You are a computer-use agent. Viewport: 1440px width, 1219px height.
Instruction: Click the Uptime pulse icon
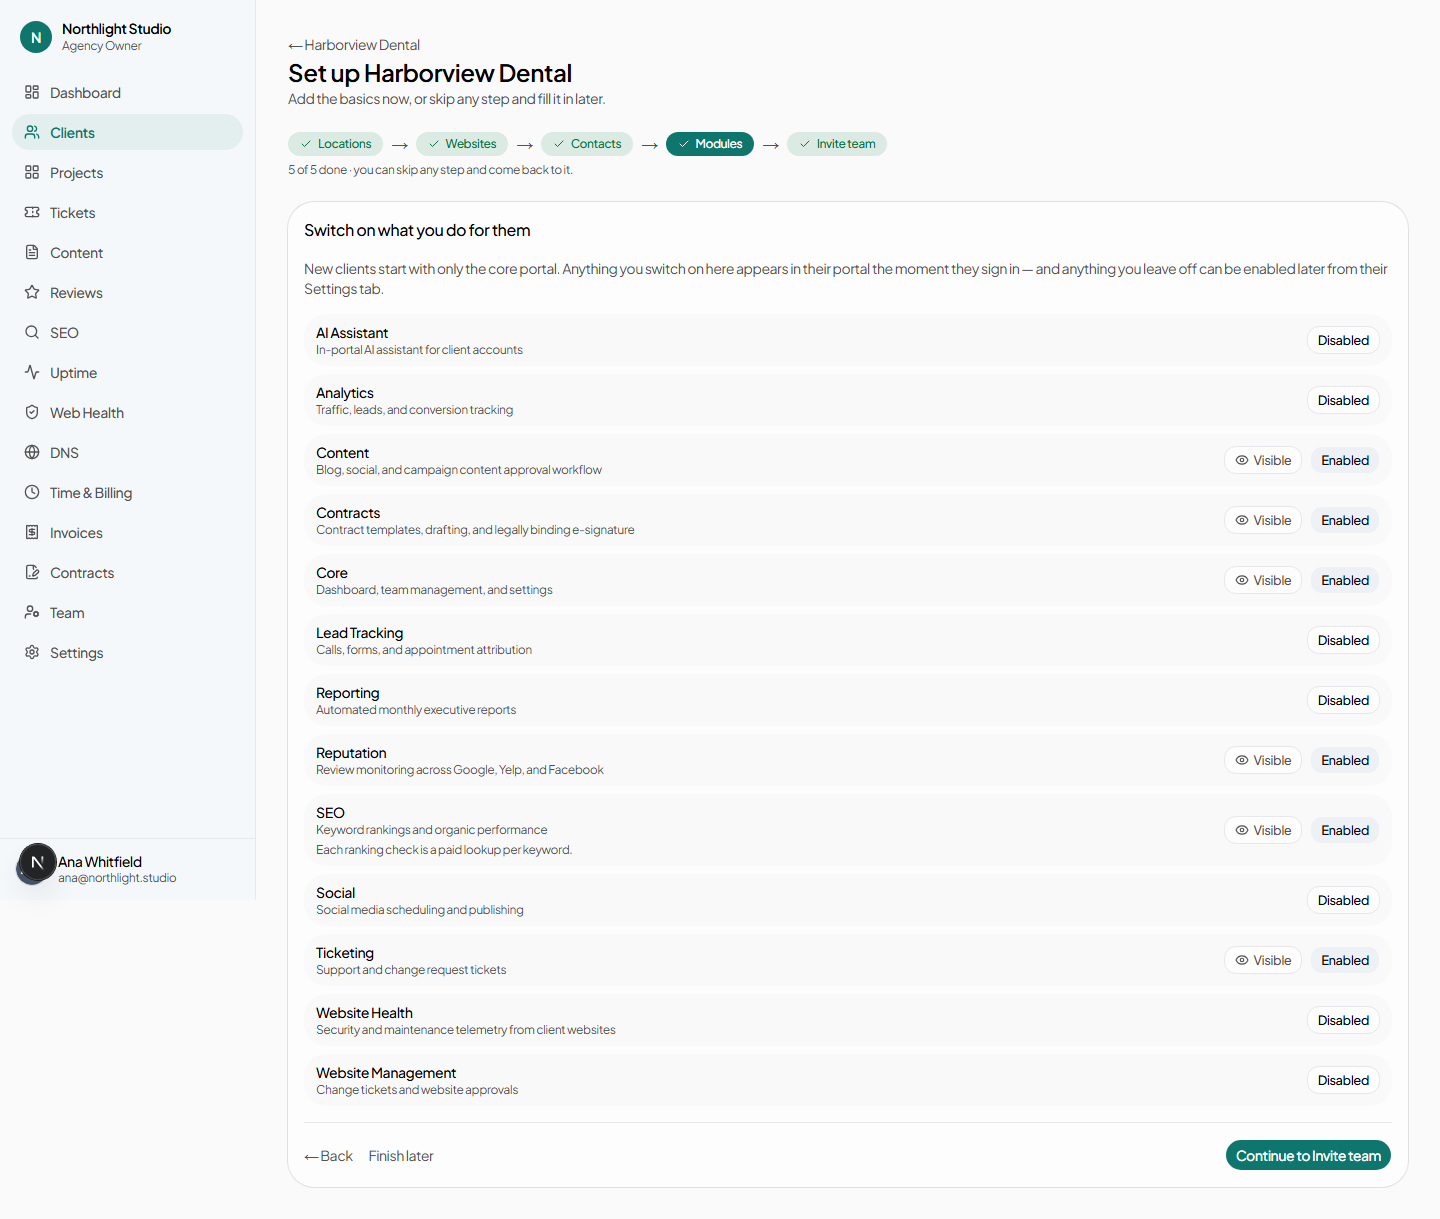point(32,372)
